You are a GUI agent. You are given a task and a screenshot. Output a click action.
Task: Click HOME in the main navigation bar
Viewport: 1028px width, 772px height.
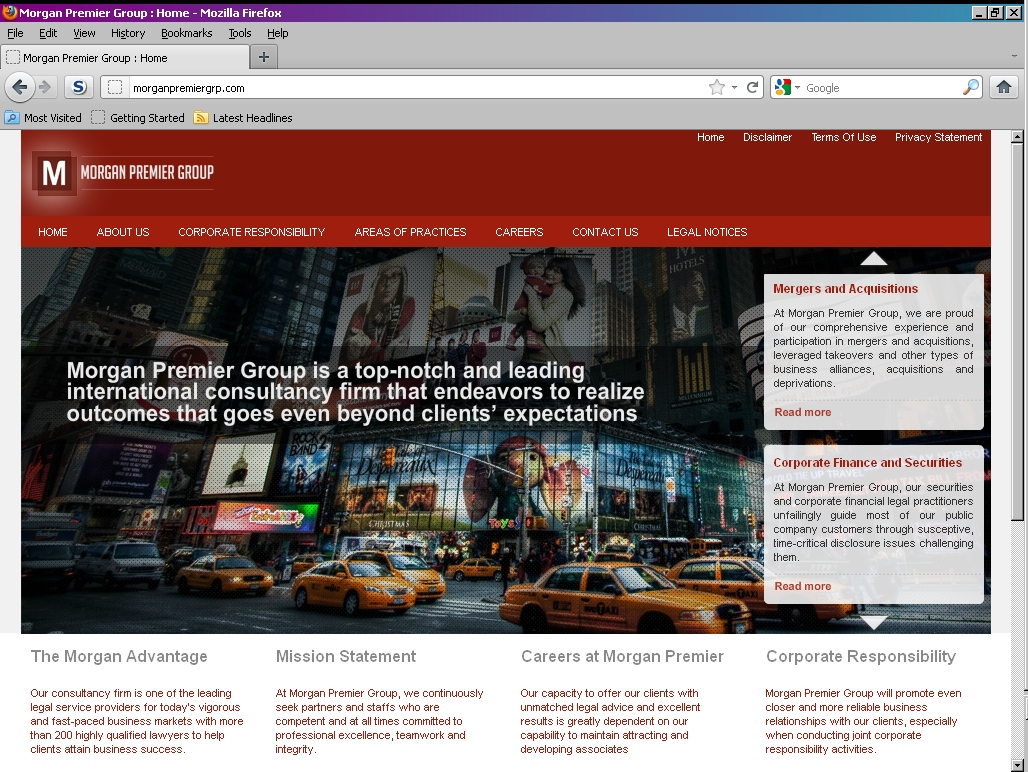point(52,232)
